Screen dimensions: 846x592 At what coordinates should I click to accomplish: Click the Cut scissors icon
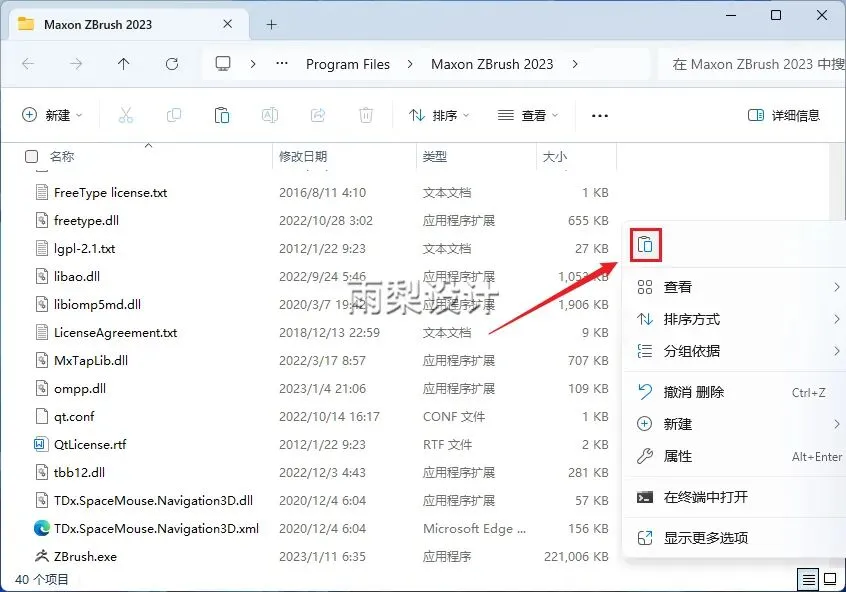[126, 115]
